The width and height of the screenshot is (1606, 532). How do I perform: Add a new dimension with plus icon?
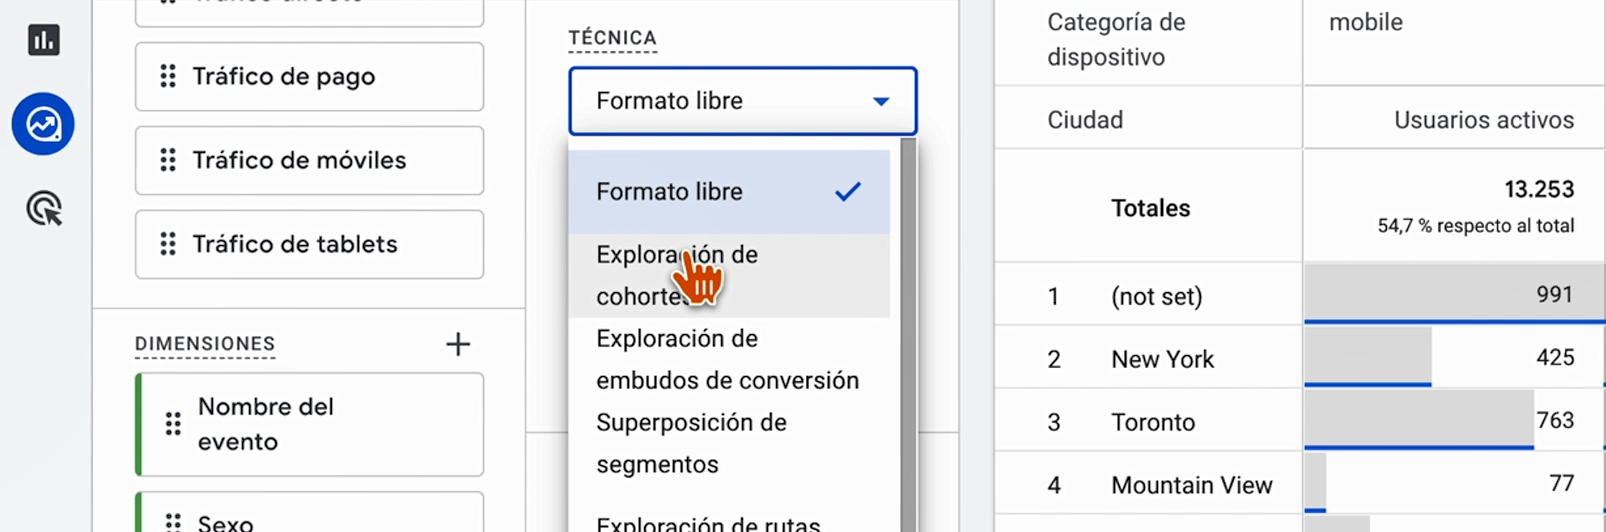[x=458, y=344]
